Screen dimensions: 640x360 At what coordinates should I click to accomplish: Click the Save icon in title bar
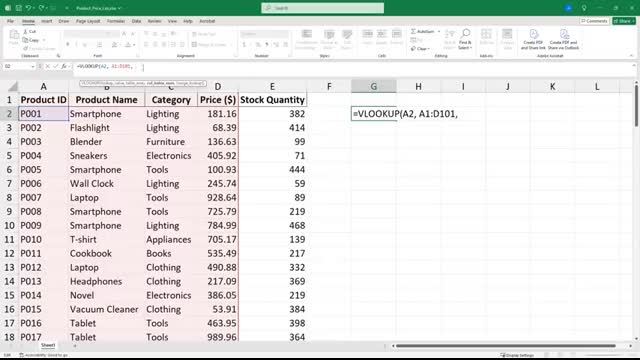pos(18,8)
